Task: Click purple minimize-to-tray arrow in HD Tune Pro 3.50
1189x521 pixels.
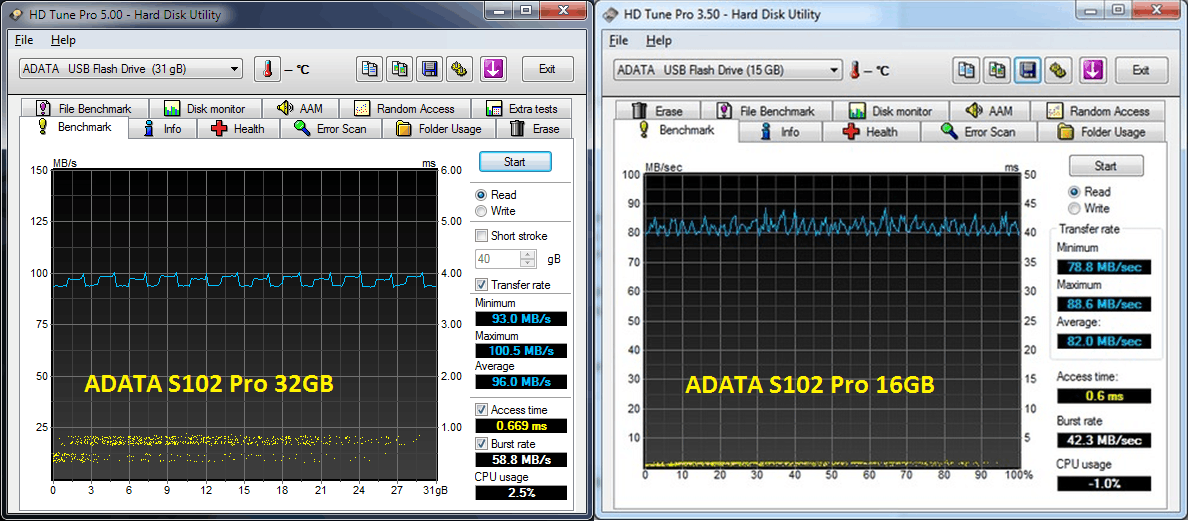Action: [1092, 70]
